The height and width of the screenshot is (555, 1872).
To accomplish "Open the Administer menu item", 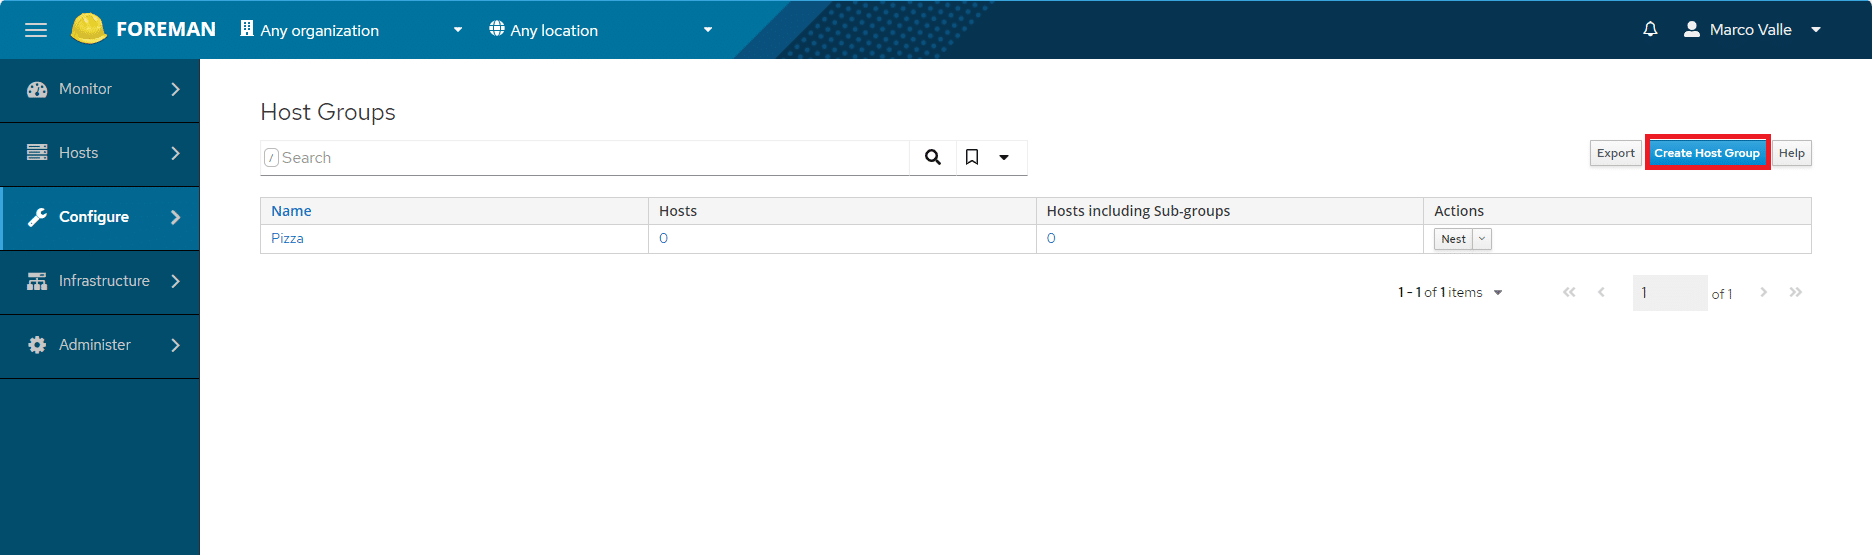I will click(x=100, y=346).
